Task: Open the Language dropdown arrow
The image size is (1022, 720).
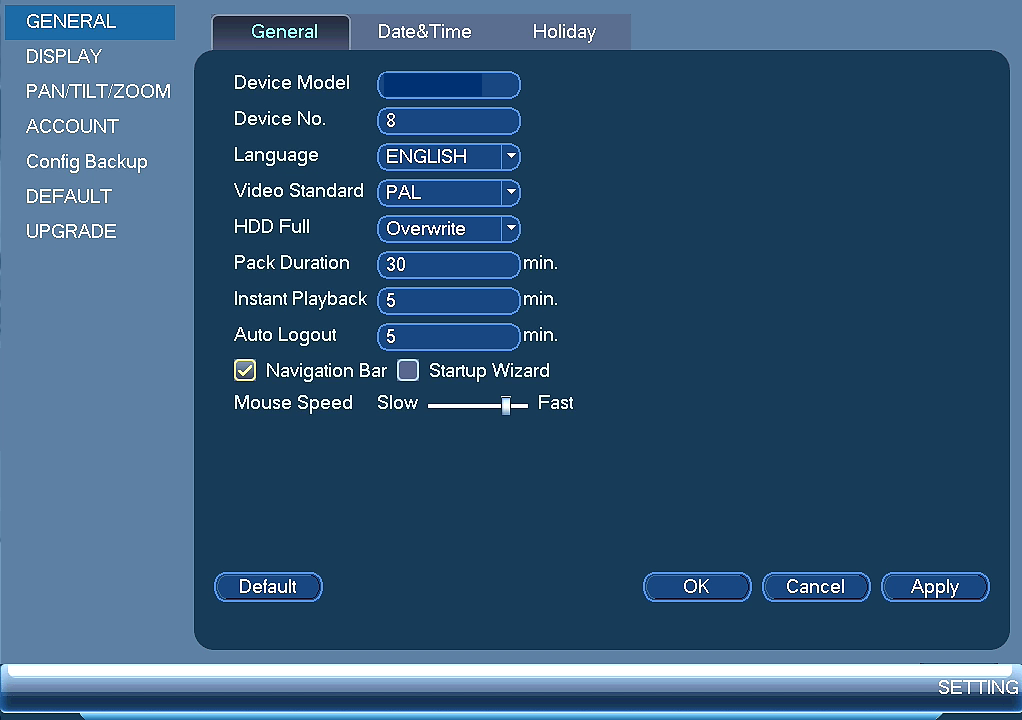Action: coord(511,156)
